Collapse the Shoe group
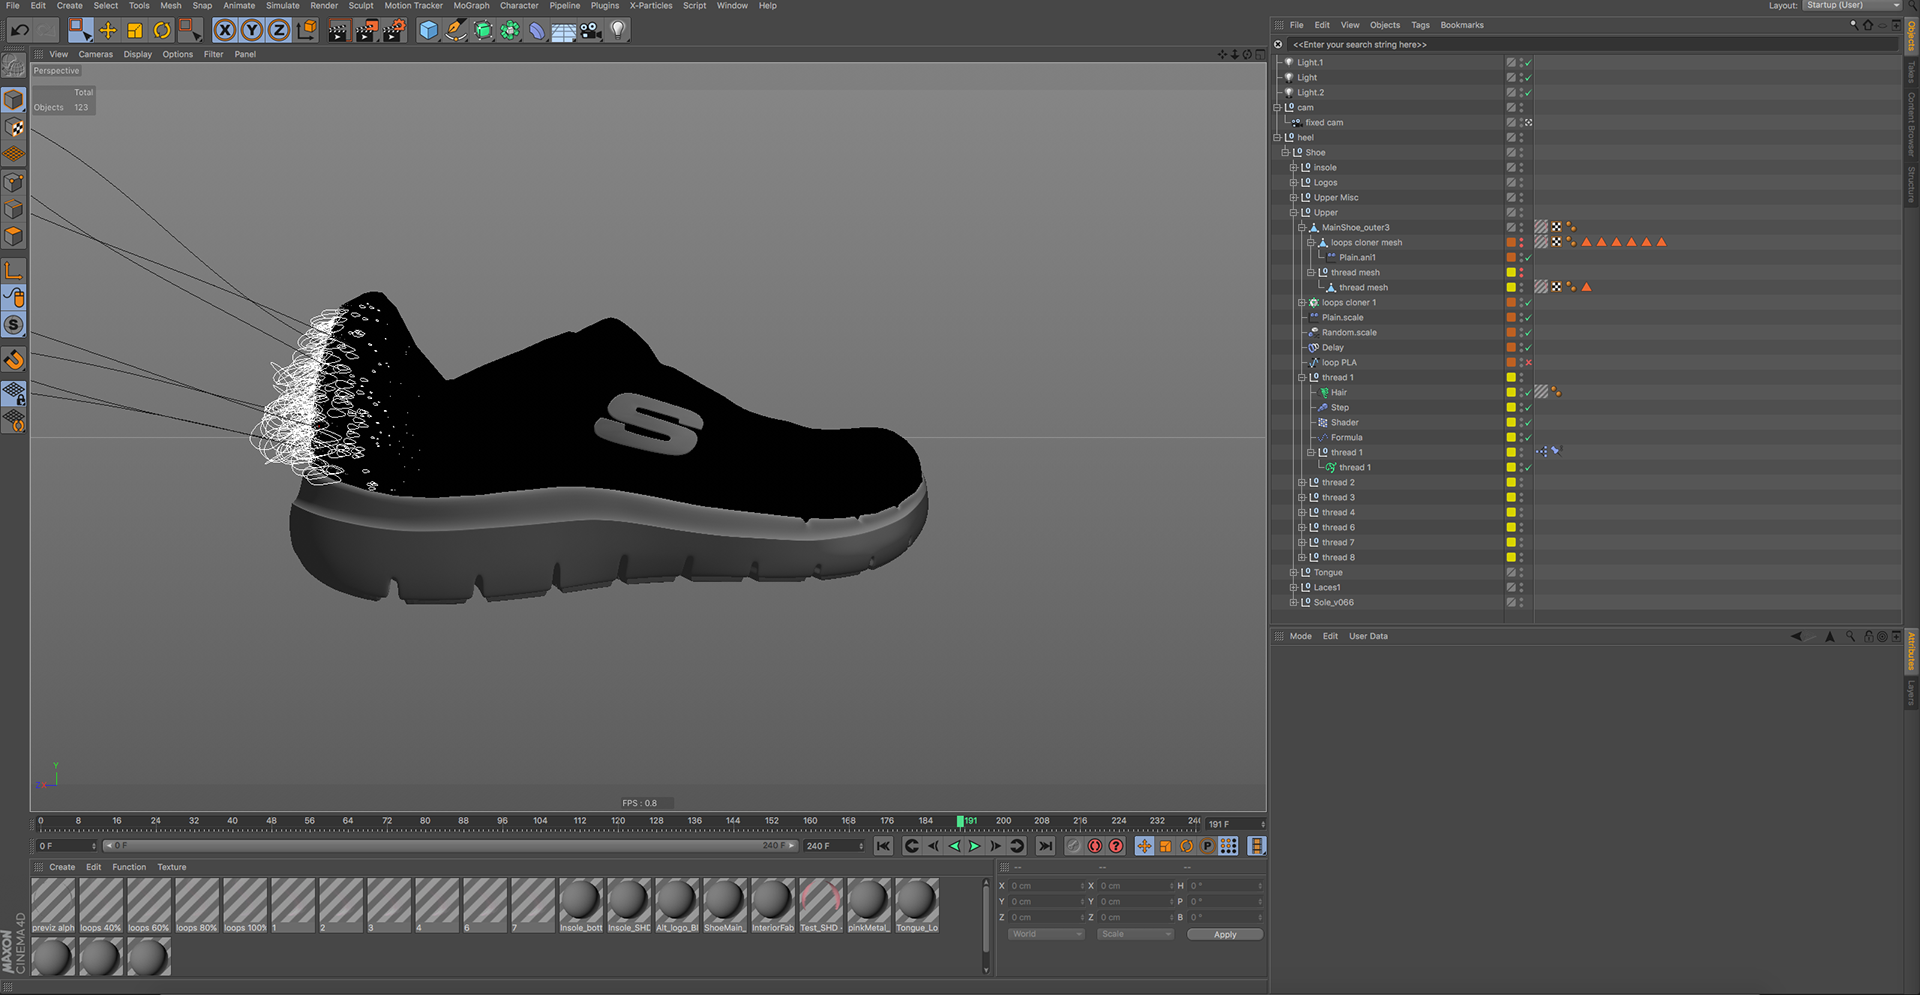 pyautogui.click(x=1285, y=153)
